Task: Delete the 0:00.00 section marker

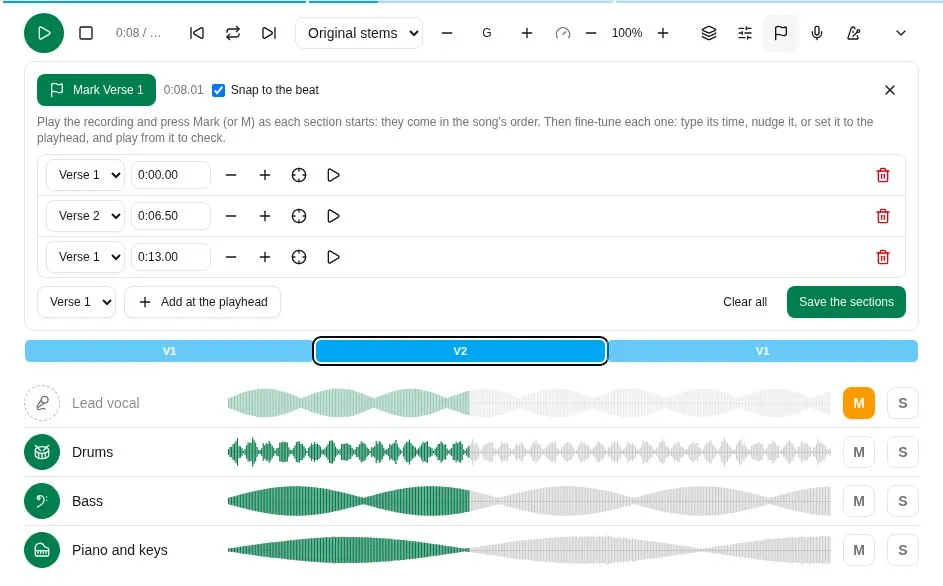Action: coord(883,175)
